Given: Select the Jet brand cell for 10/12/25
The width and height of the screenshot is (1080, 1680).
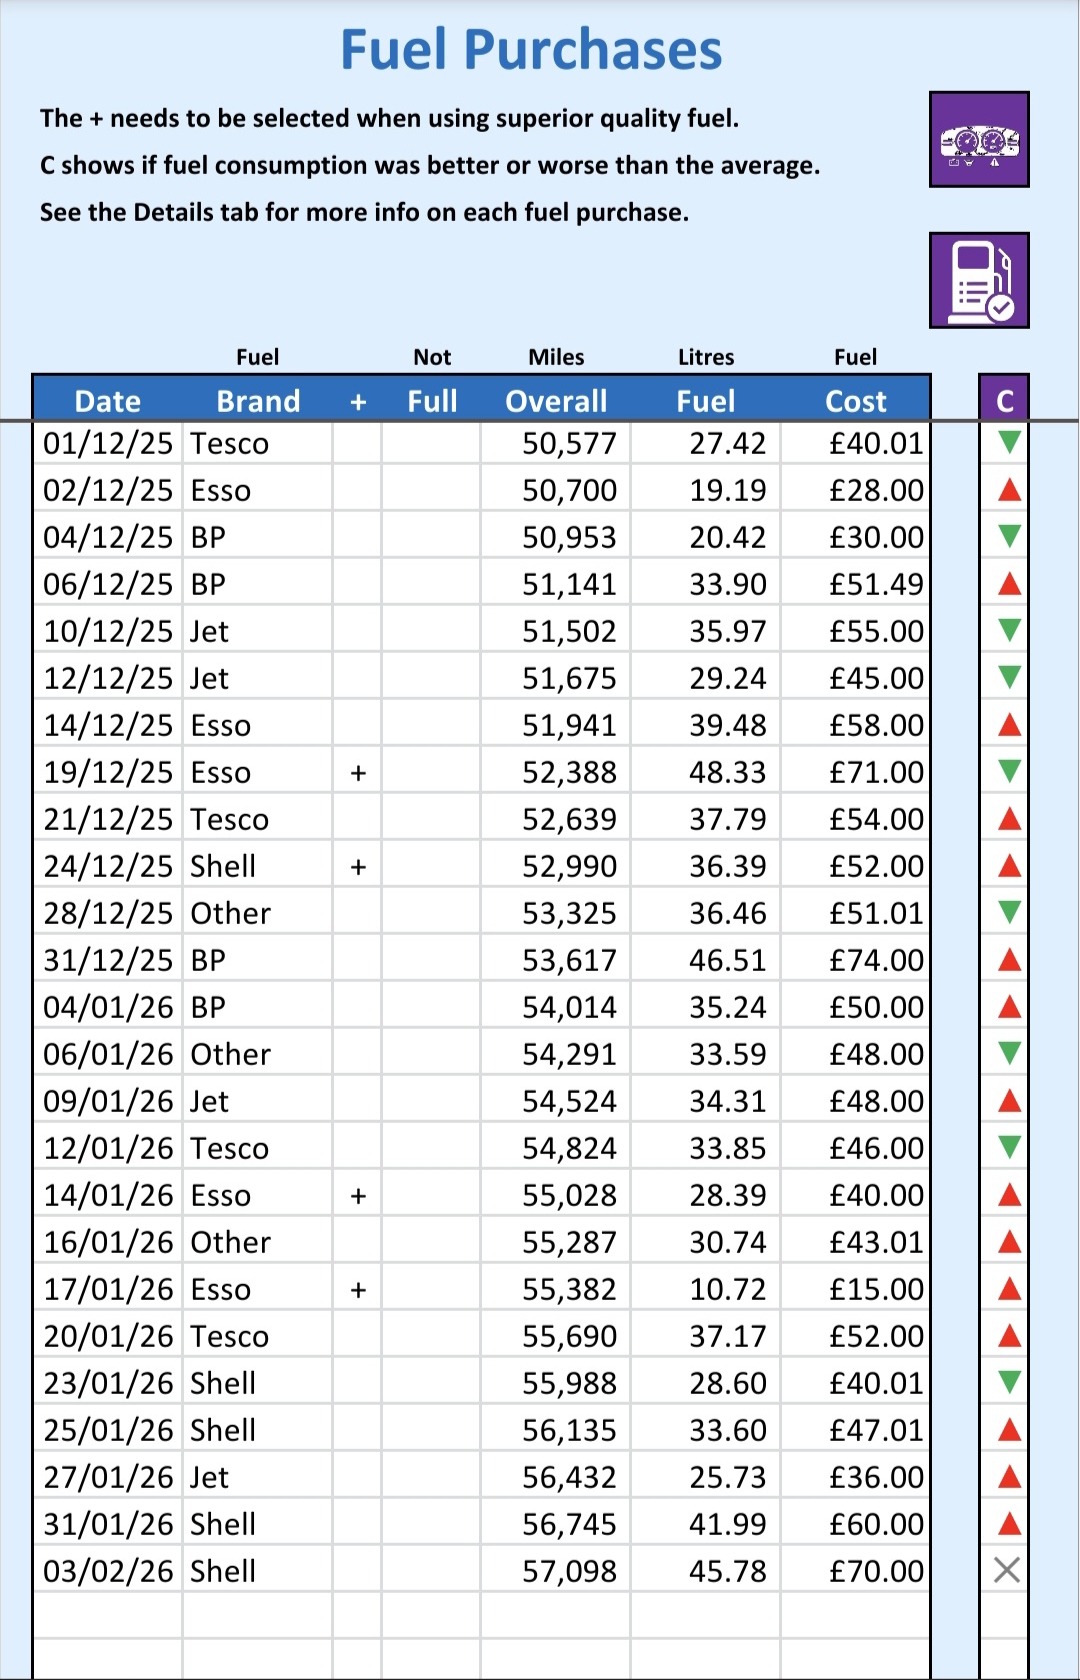Looking at the screenshot, I should point(257,632).
